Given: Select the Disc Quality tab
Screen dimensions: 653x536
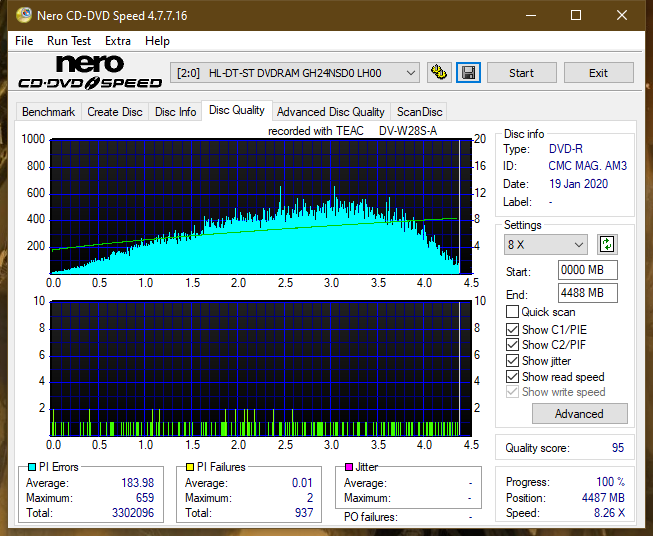Looking at the screenshot, I should 237,110.
